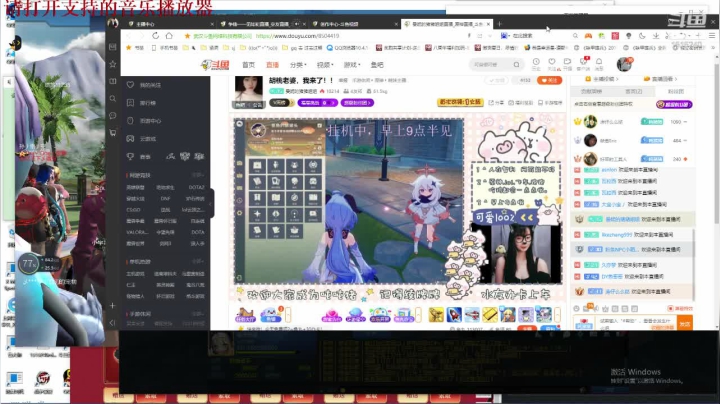The height and width of the screenshot is (404, 720).
Task: Click the browser sidebar chat bubble icon
Action: point(112,115)
